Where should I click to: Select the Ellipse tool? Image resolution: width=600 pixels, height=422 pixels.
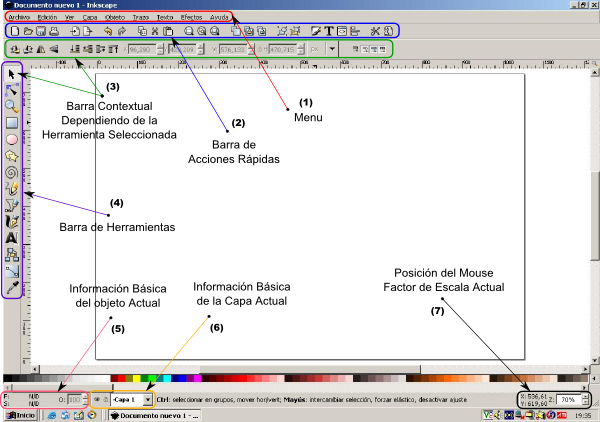coord(11,139)
